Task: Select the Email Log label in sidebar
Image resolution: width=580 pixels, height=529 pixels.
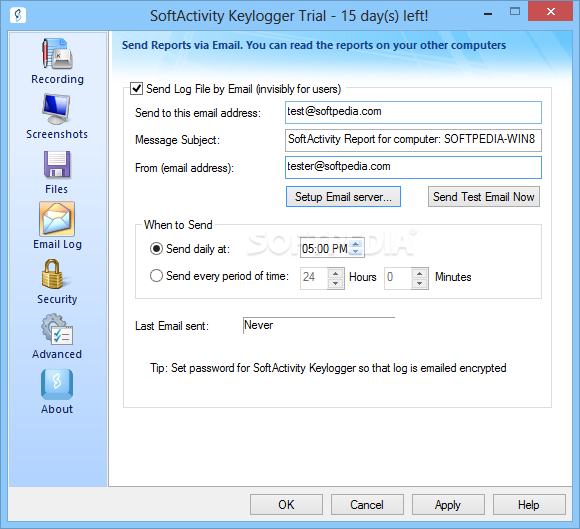Action: 57,244
